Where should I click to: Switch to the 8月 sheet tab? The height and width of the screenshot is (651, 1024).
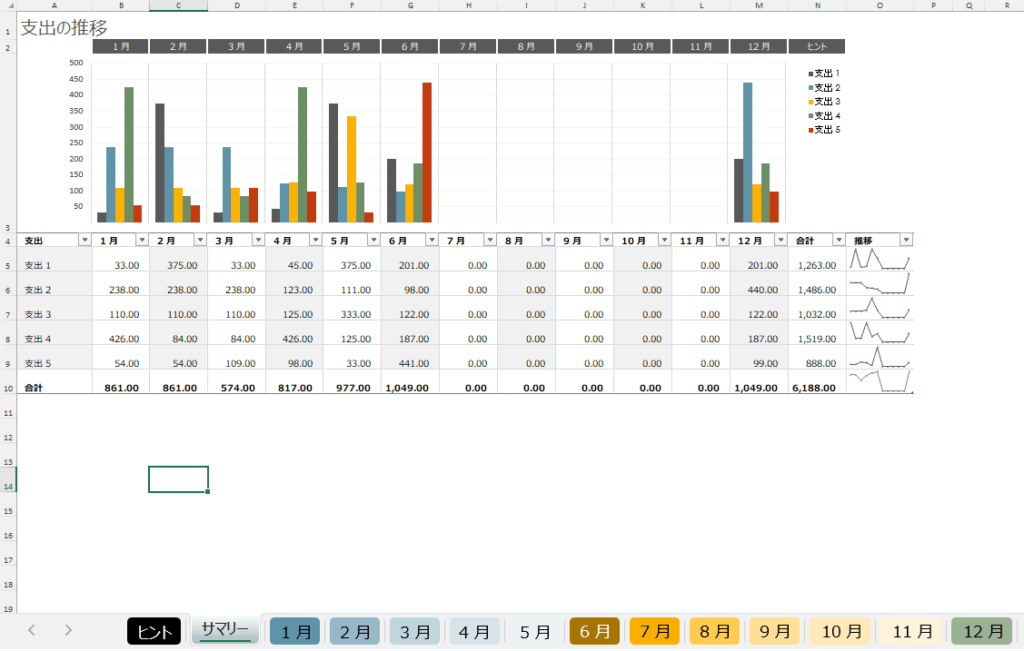714,631
